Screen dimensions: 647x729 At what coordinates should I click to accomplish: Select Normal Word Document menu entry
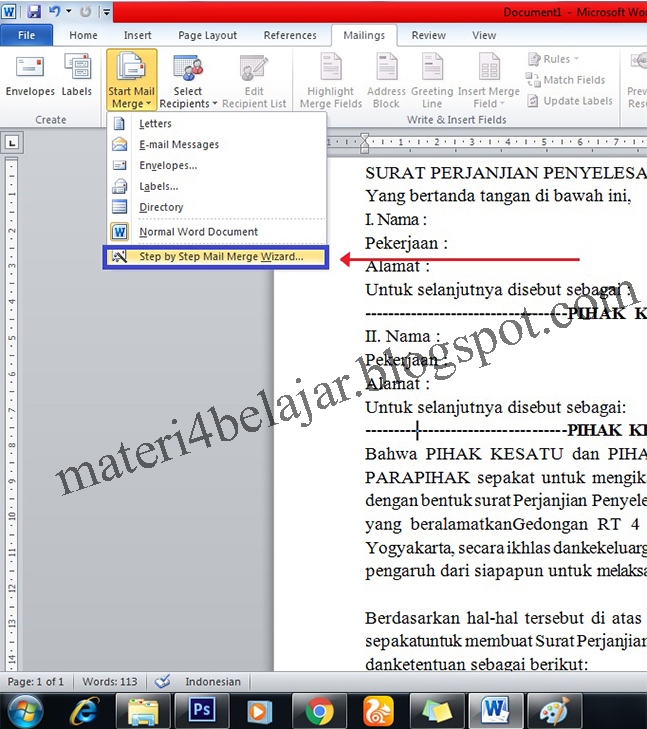217,232
